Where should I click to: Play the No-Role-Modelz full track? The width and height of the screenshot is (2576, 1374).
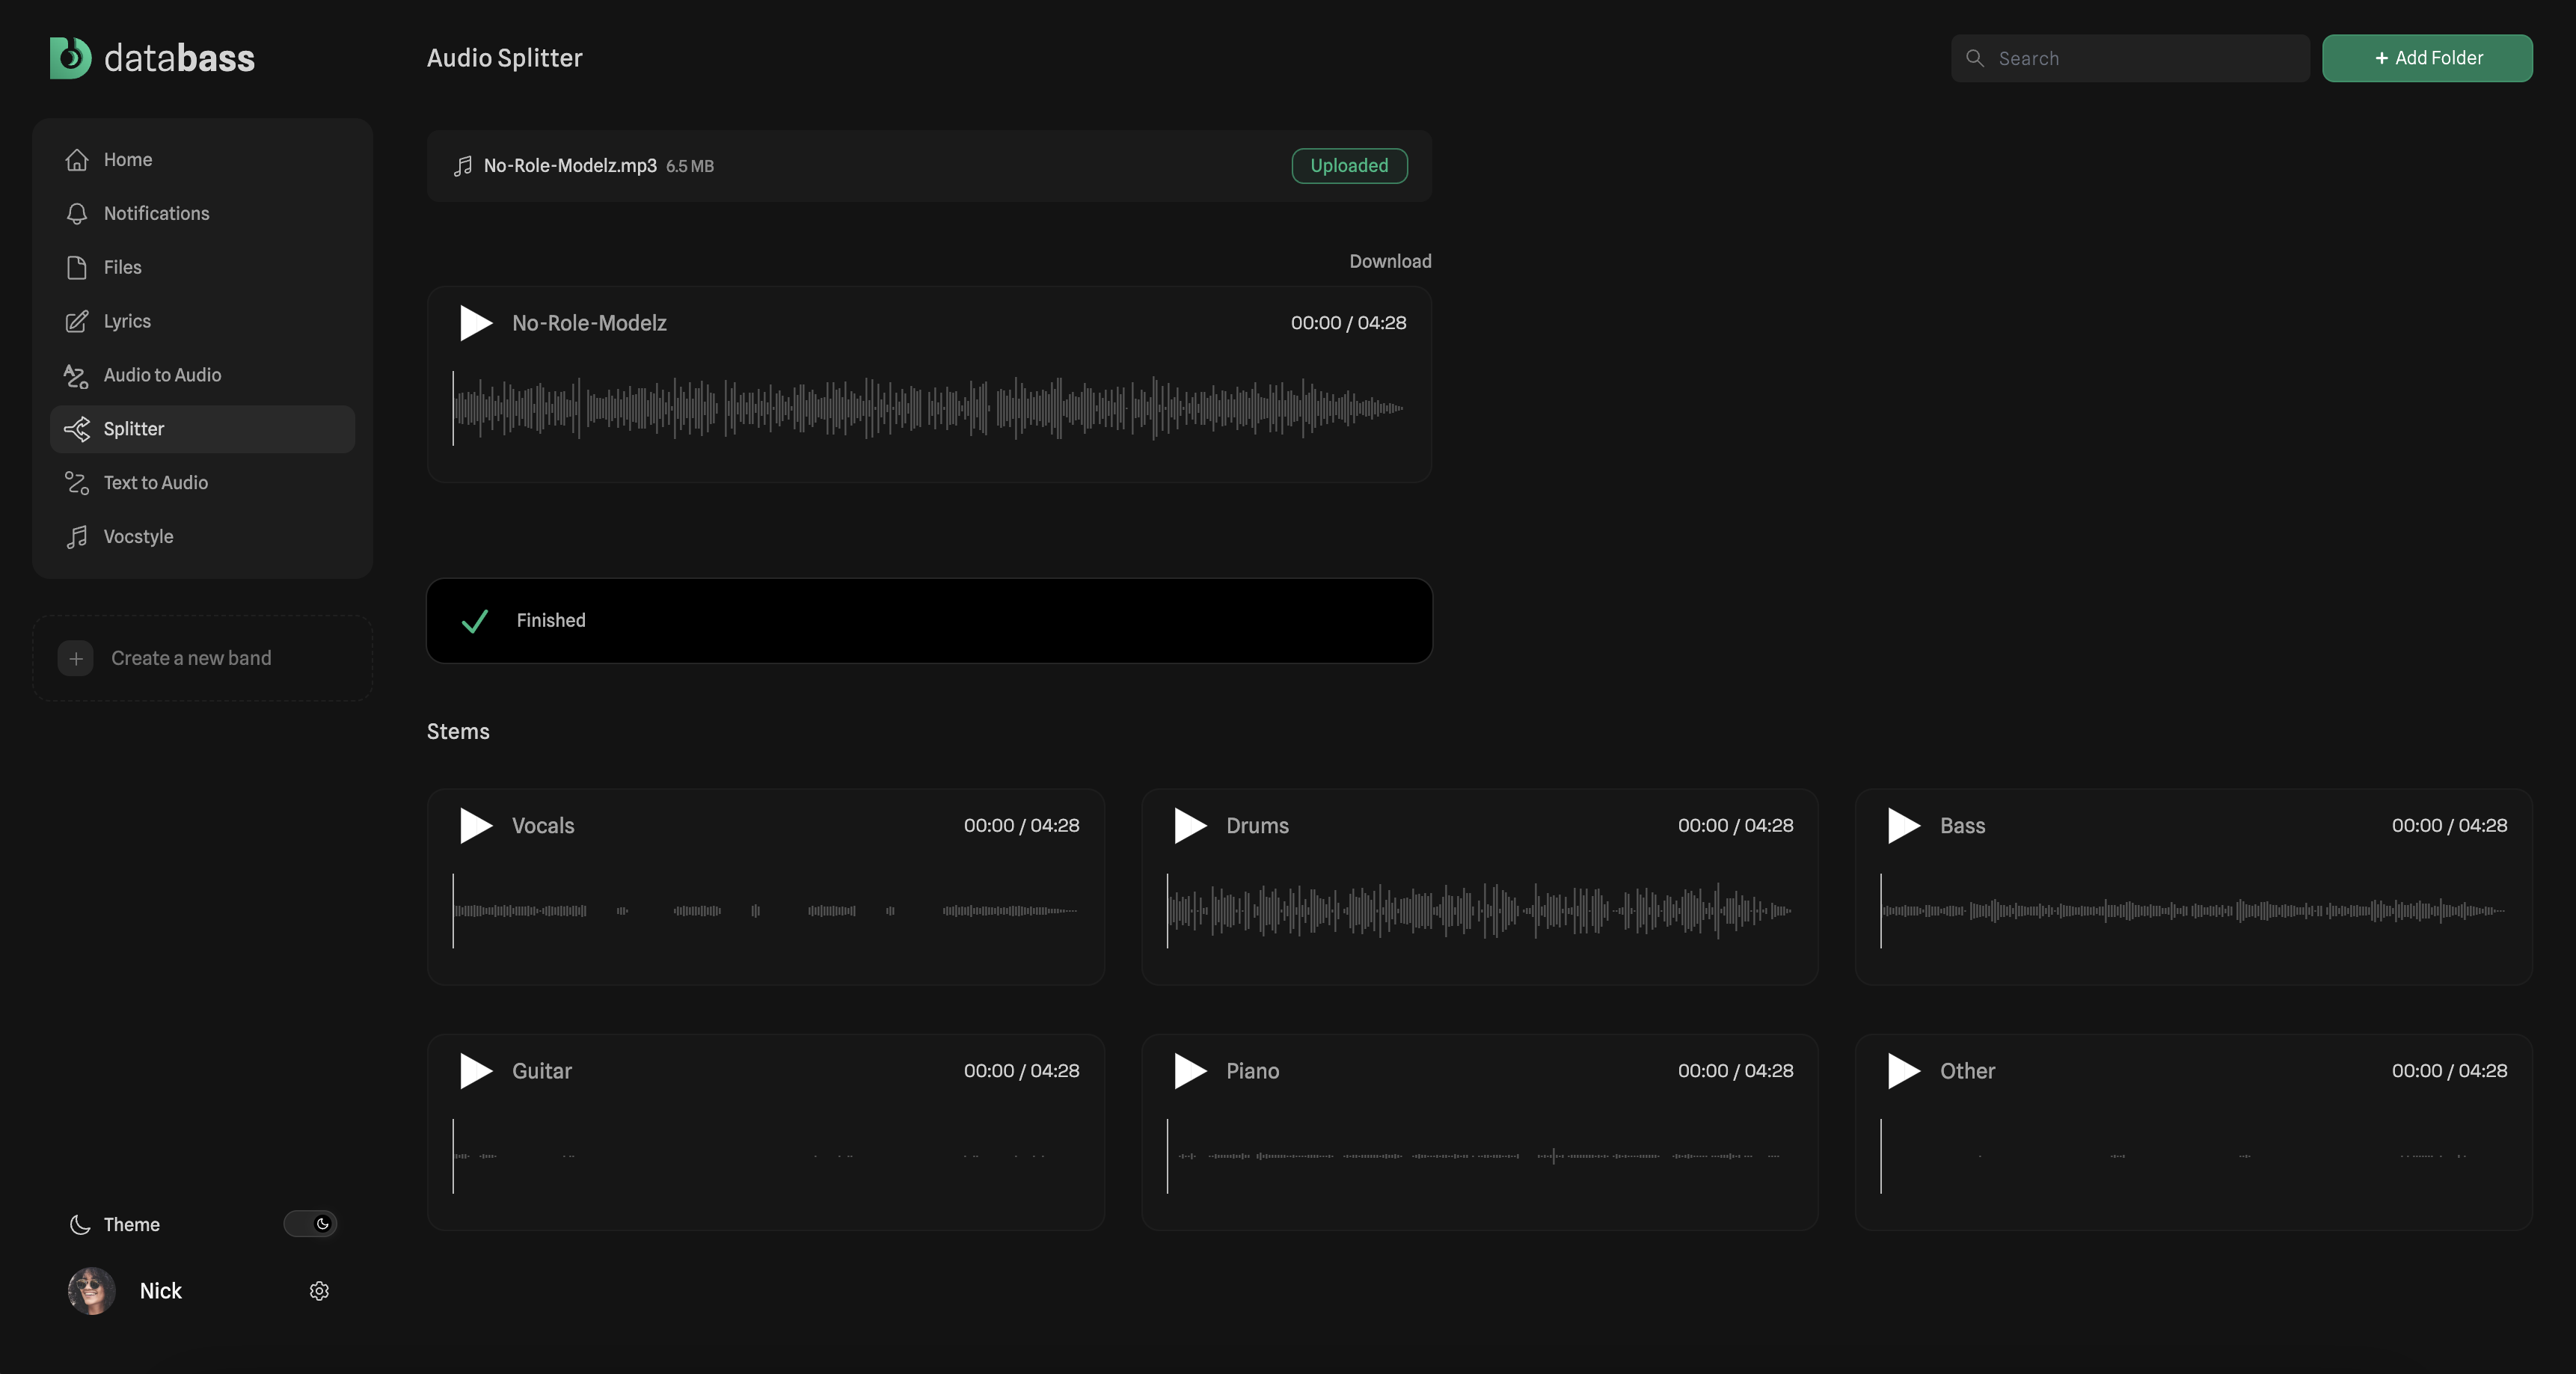pos(476,323)
